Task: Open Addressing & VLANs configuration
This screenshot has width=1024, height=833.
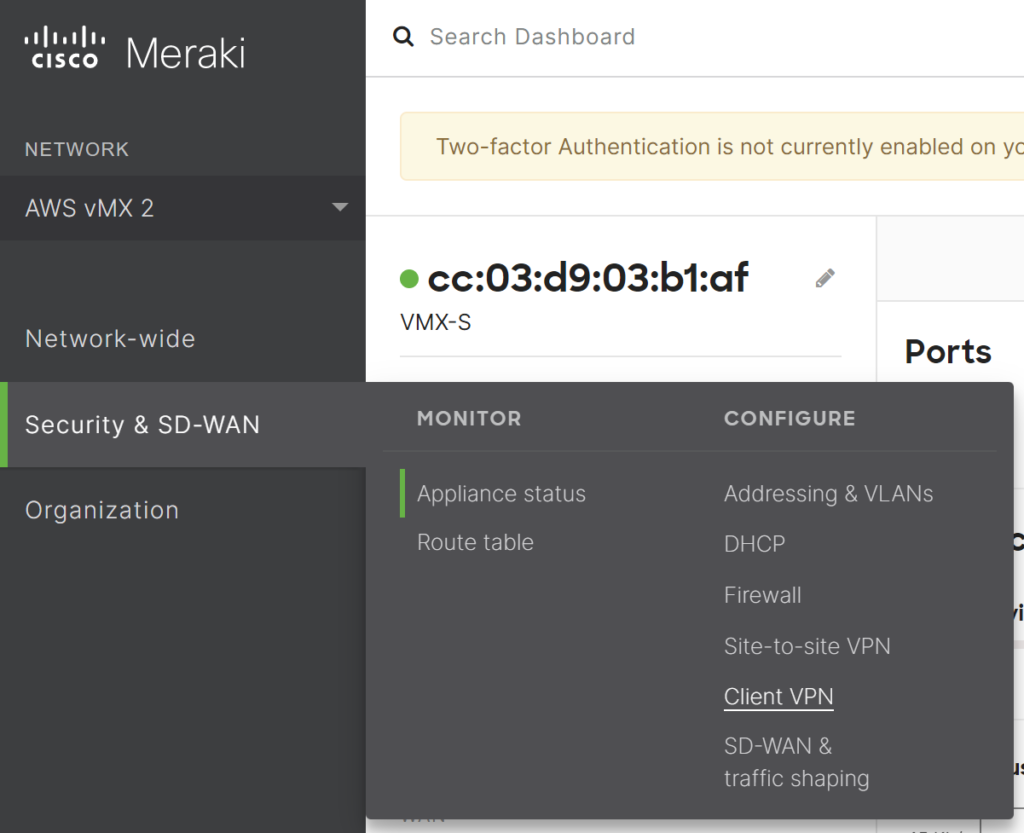Action: tap(828, 493)
